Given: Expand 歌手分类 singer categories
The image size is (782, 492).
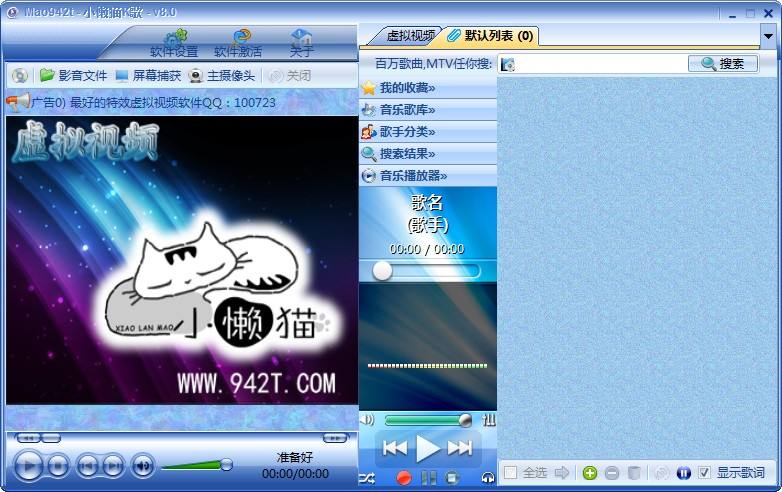Looking at the screenshot, I should coord(428,132).
